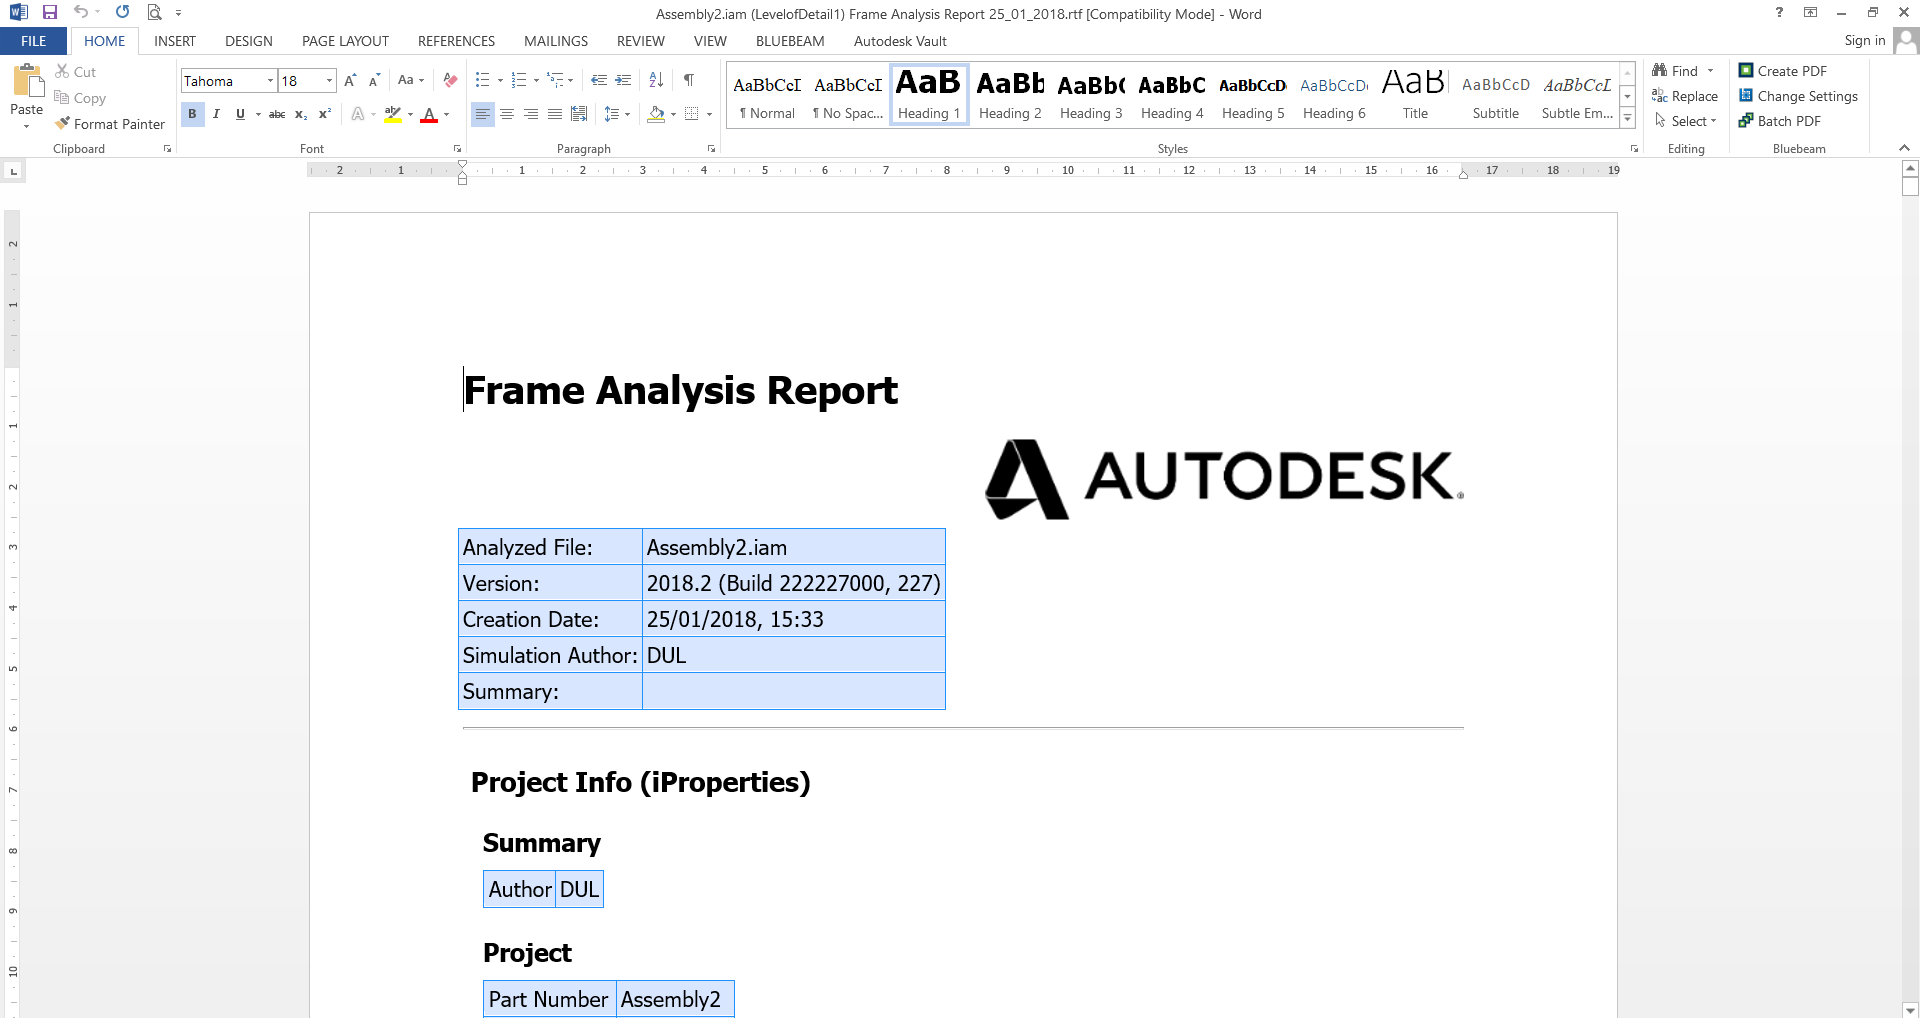Open the font size dropdown
1920x1018 pixels.
click(x=328, y=80)
